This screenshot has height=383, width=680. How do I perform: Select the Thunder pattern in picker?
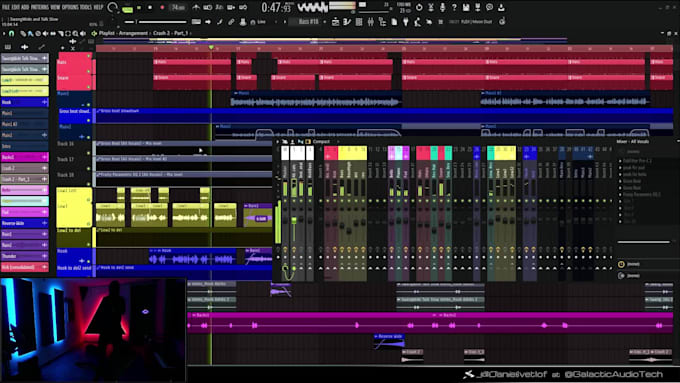click(24, 256)
